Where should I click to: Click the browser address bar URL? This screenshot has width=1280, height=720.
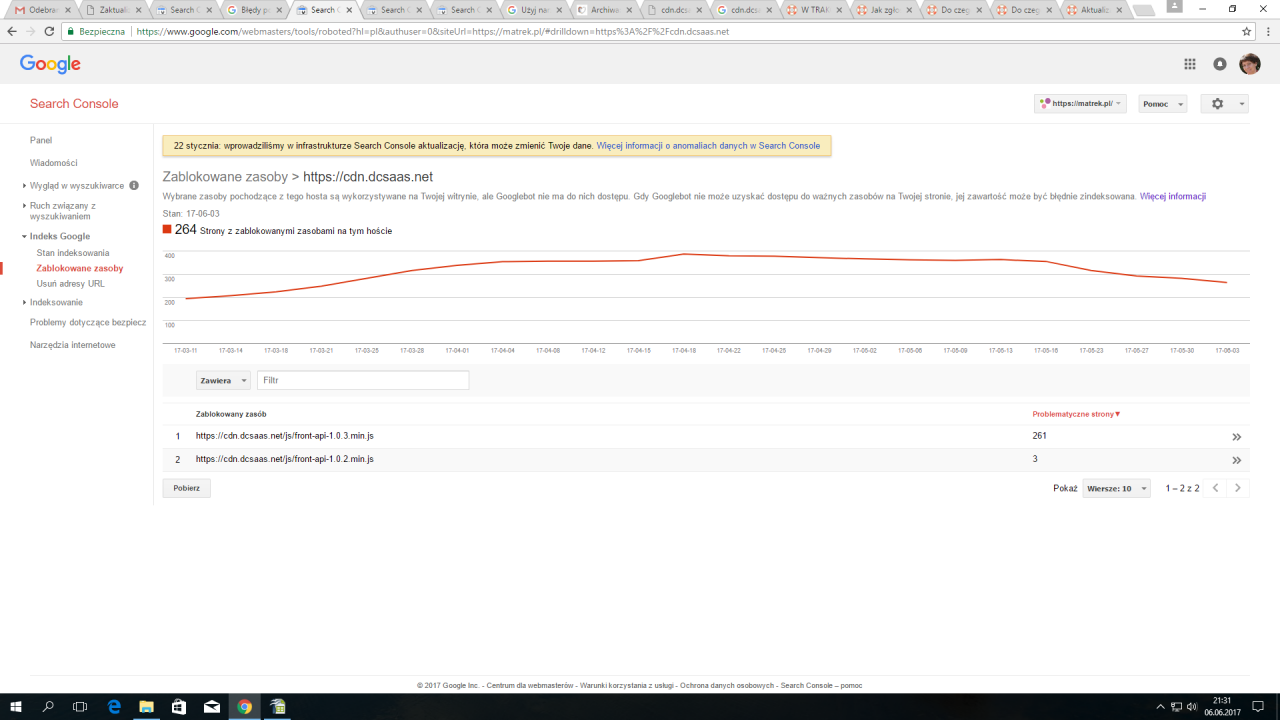[x=432, y=31]
